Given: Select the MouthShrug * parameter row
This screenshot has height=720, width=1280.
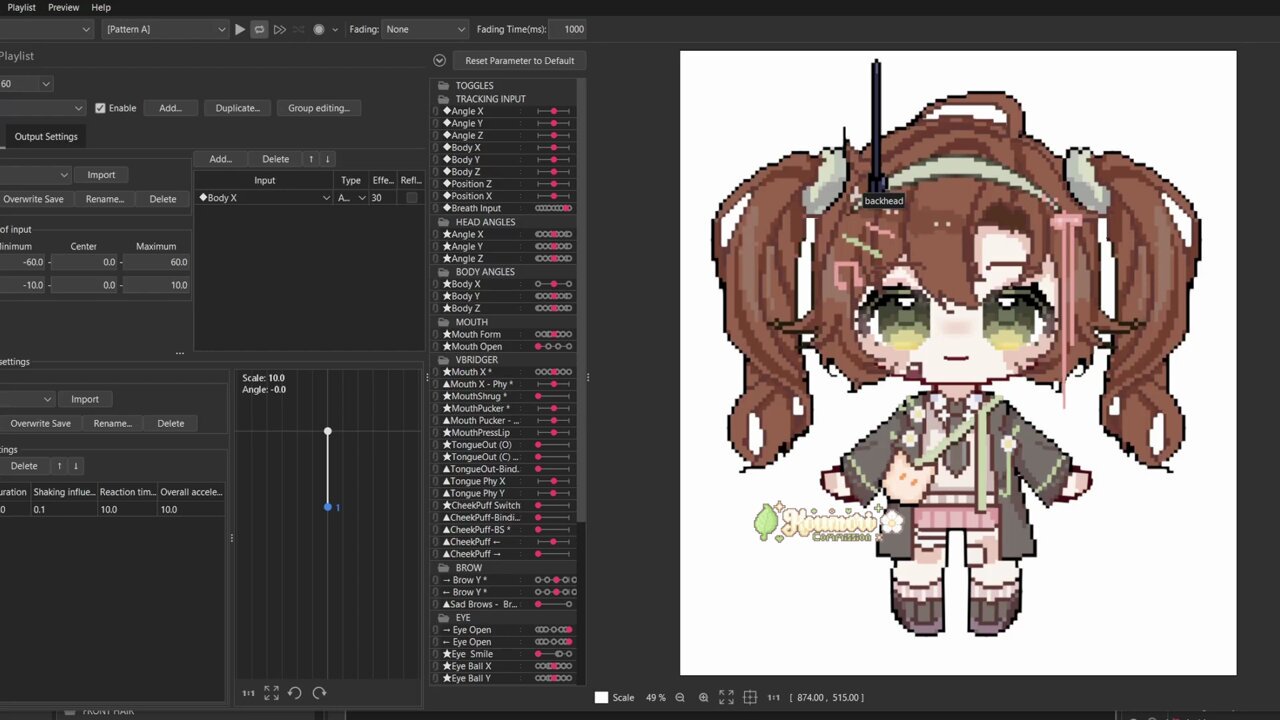Looking at the screenshot, I should click(x=505, y=396).
